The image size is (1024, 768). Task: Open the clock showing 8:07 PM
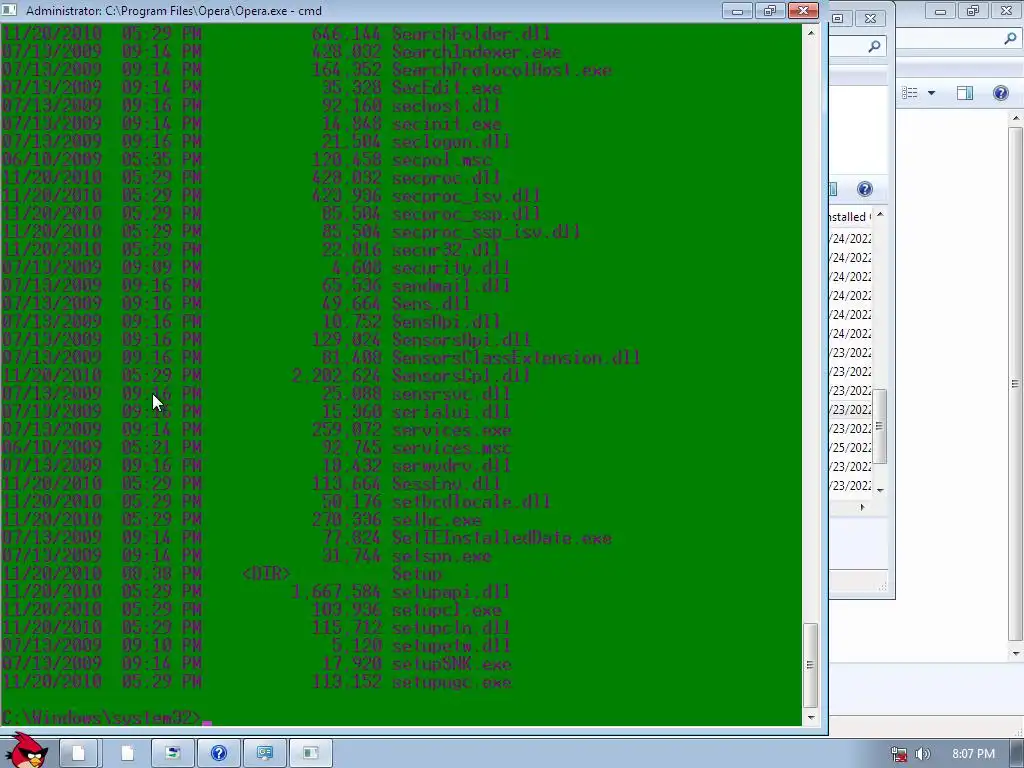[x=973, y=754]
